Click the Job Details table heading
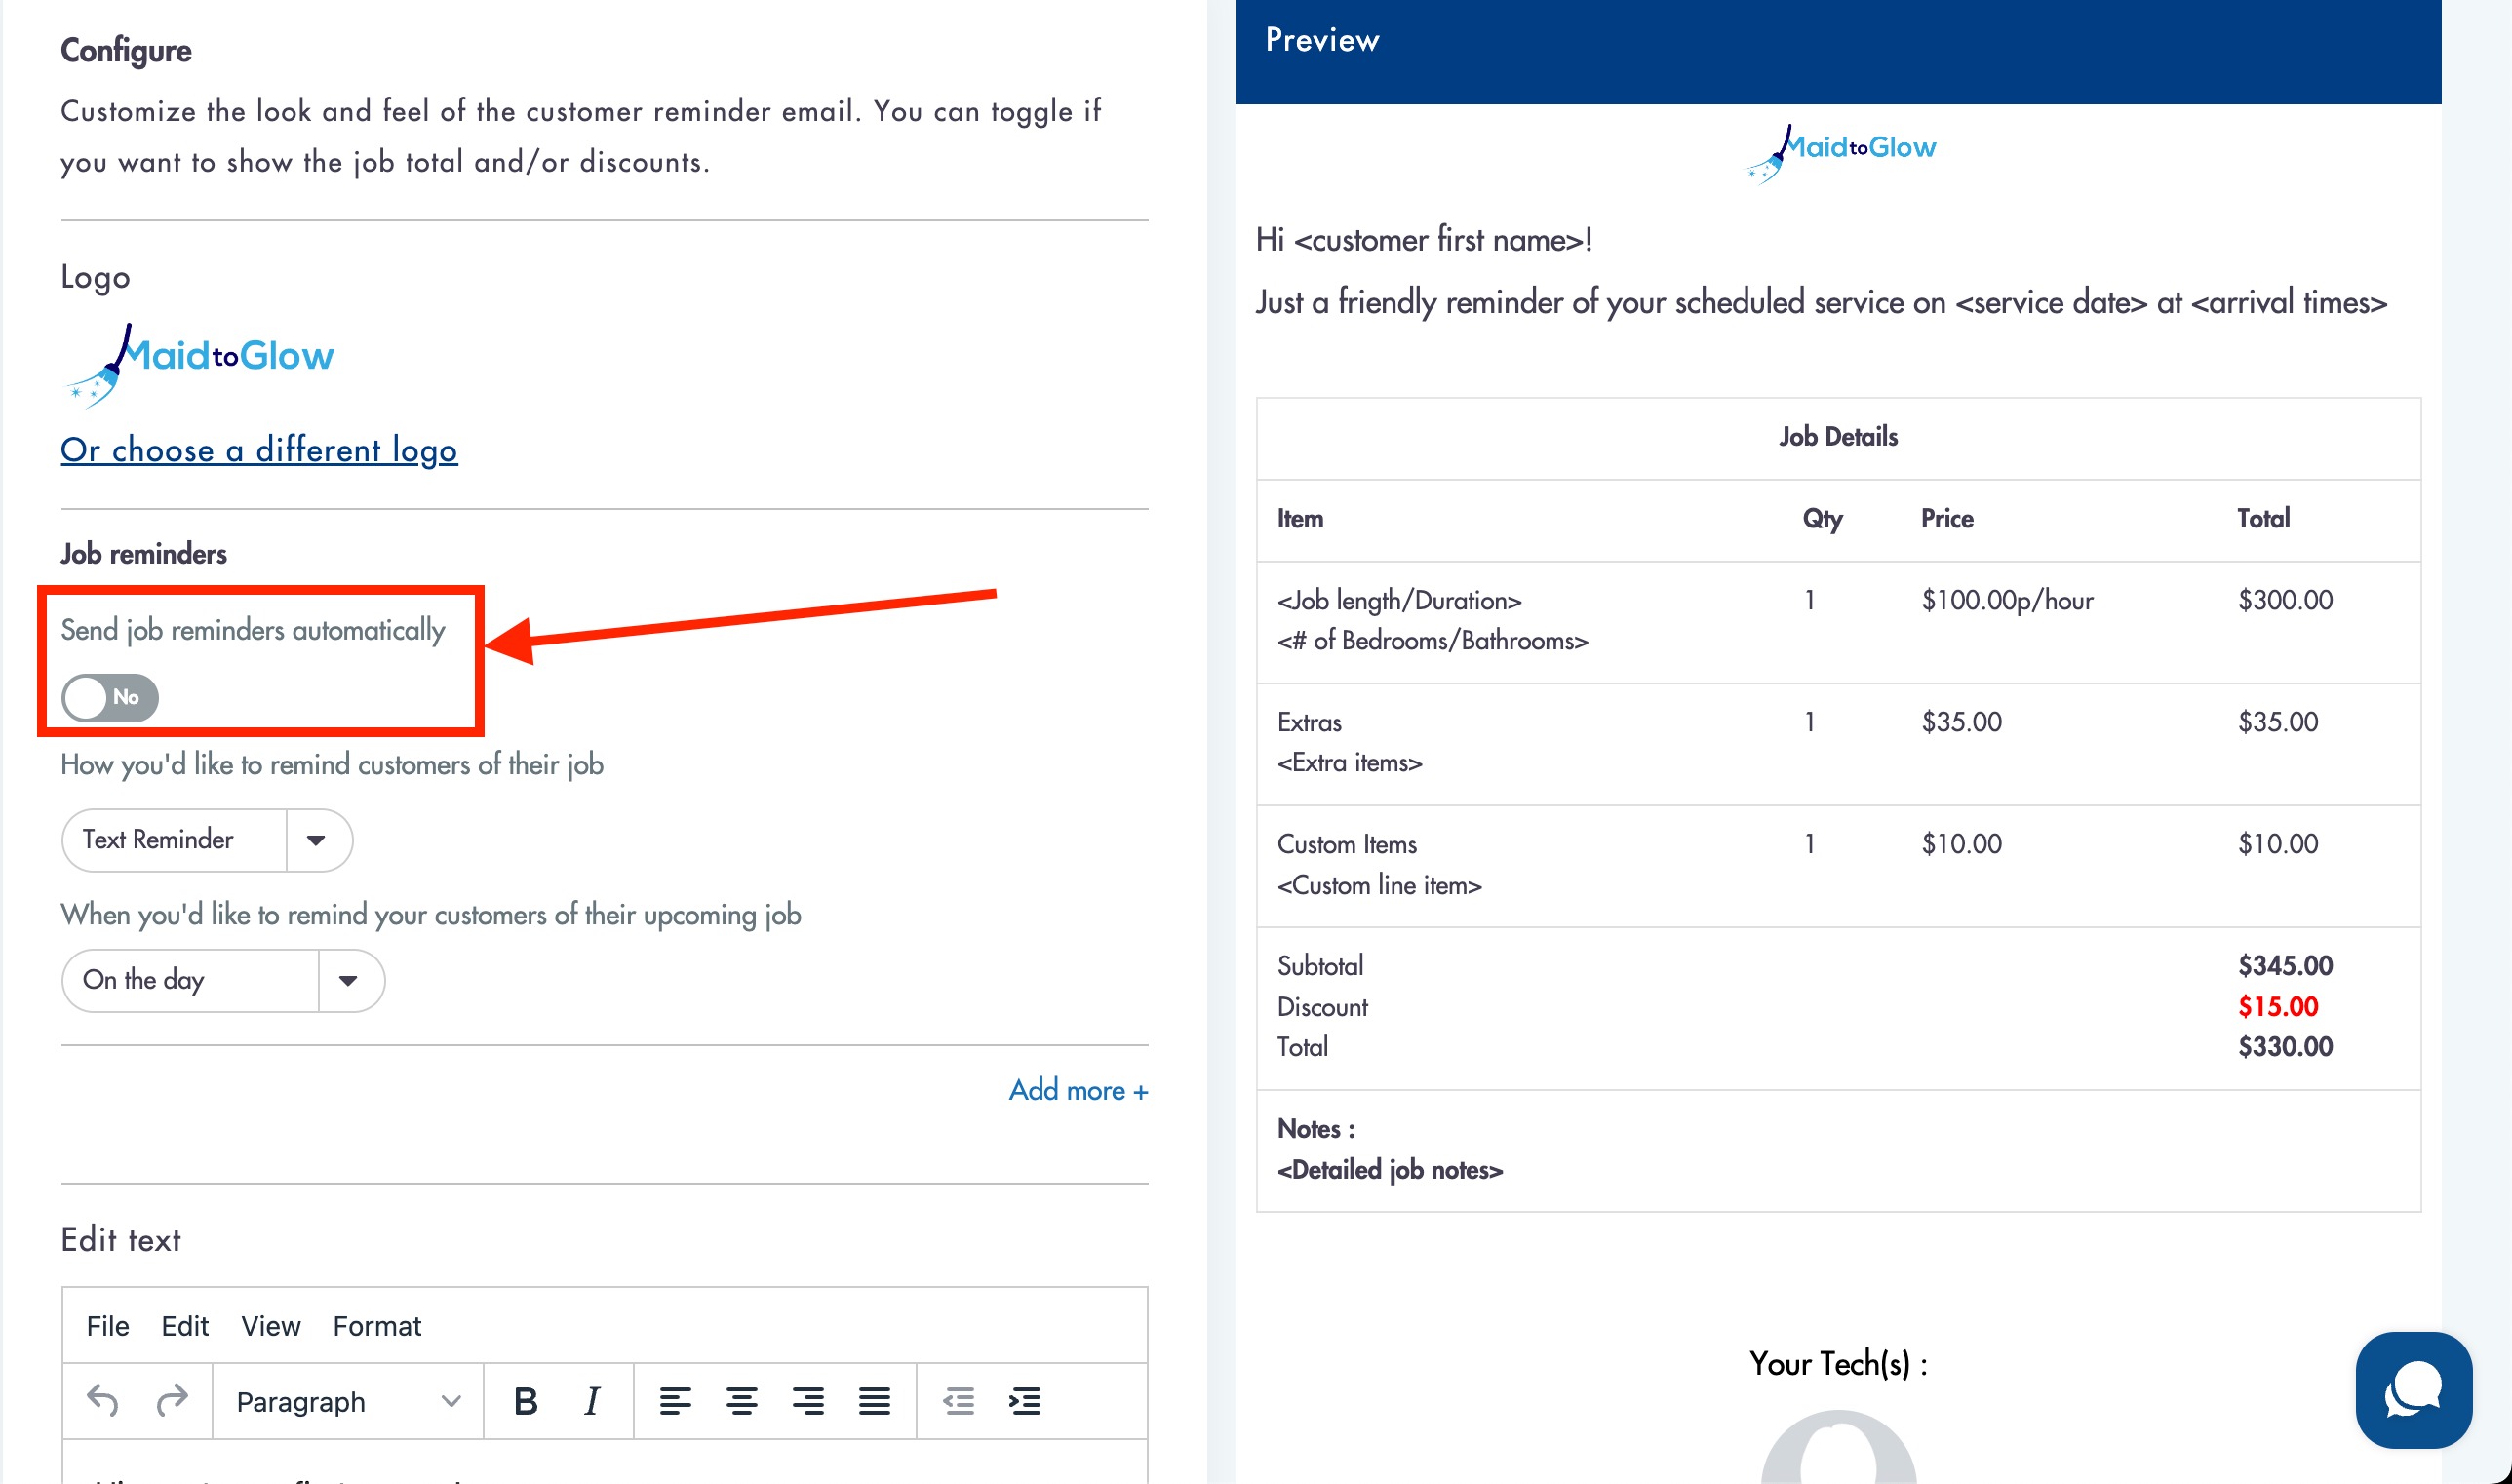The height and width of the screenshot is (1484, 2512). pyautogui.click(x=1838, y=436)
